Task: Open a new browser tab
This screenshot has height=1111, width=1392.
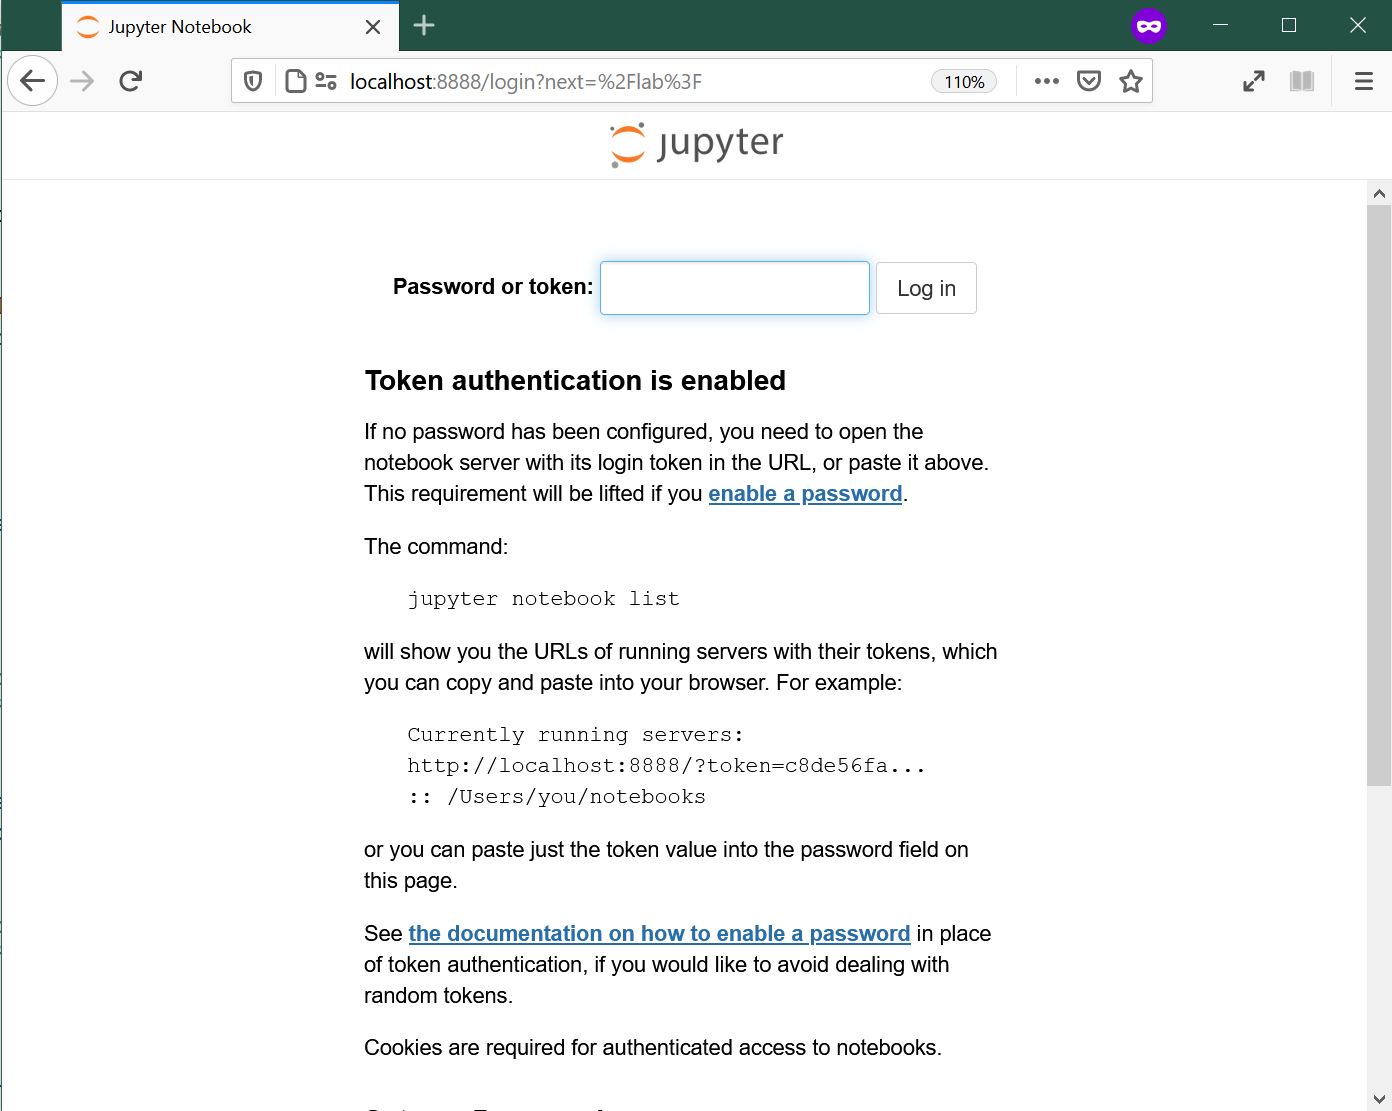Action: point(423,25)
